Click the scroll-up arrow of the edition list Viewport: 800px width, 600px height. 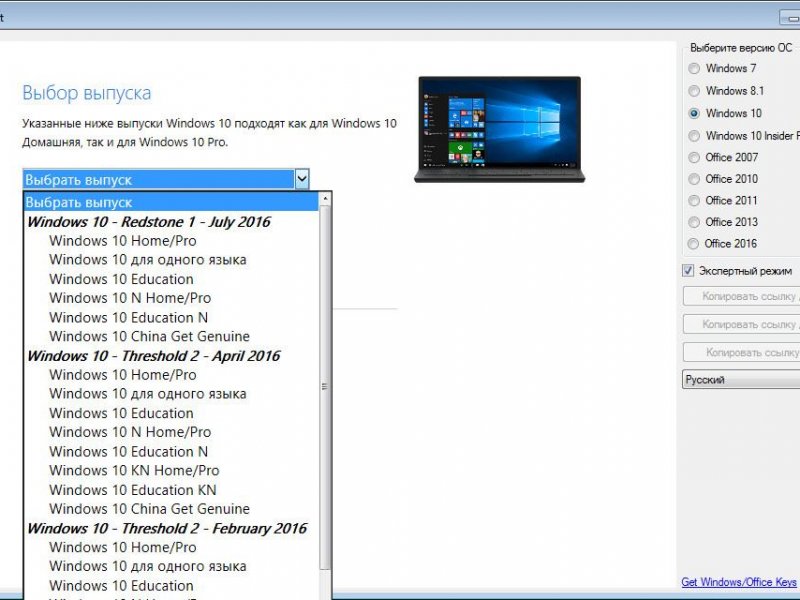coord(324,198)
